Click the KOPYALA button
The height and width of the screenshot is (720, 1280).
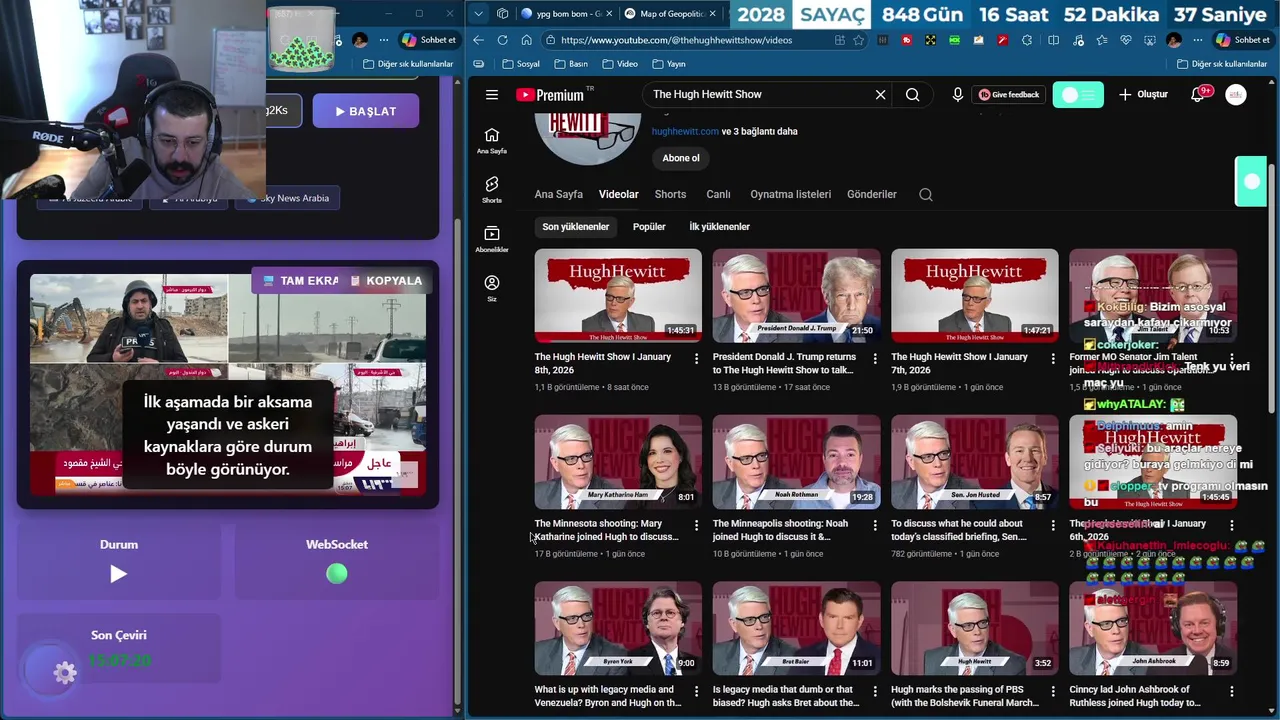click(385, 281)
